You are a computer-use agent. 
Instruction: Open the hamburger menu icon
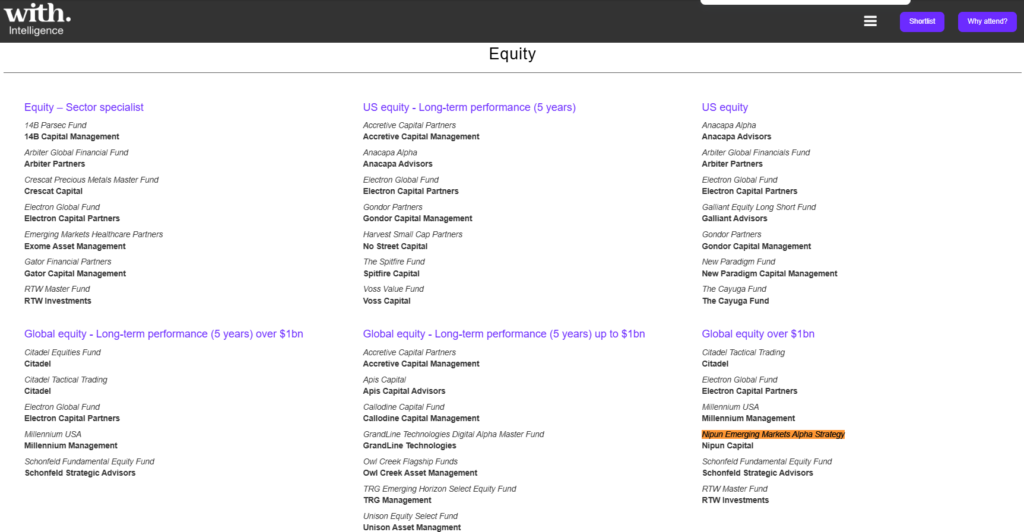870,22
